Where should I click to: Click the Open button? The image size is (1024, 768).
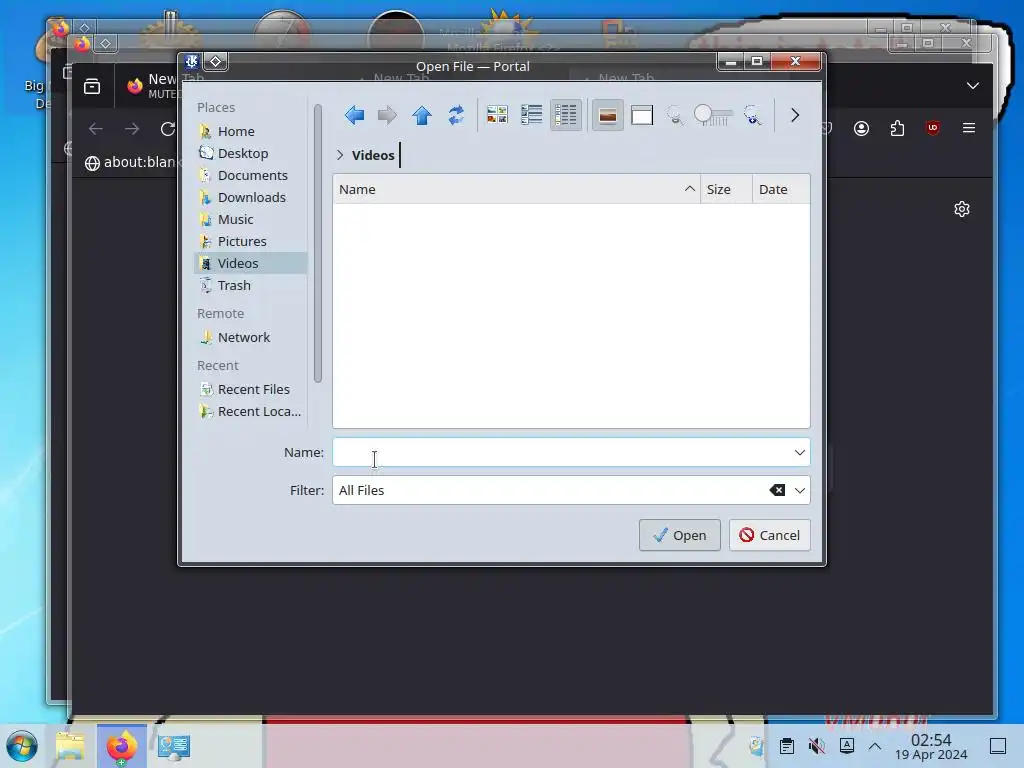coord(679,536)
